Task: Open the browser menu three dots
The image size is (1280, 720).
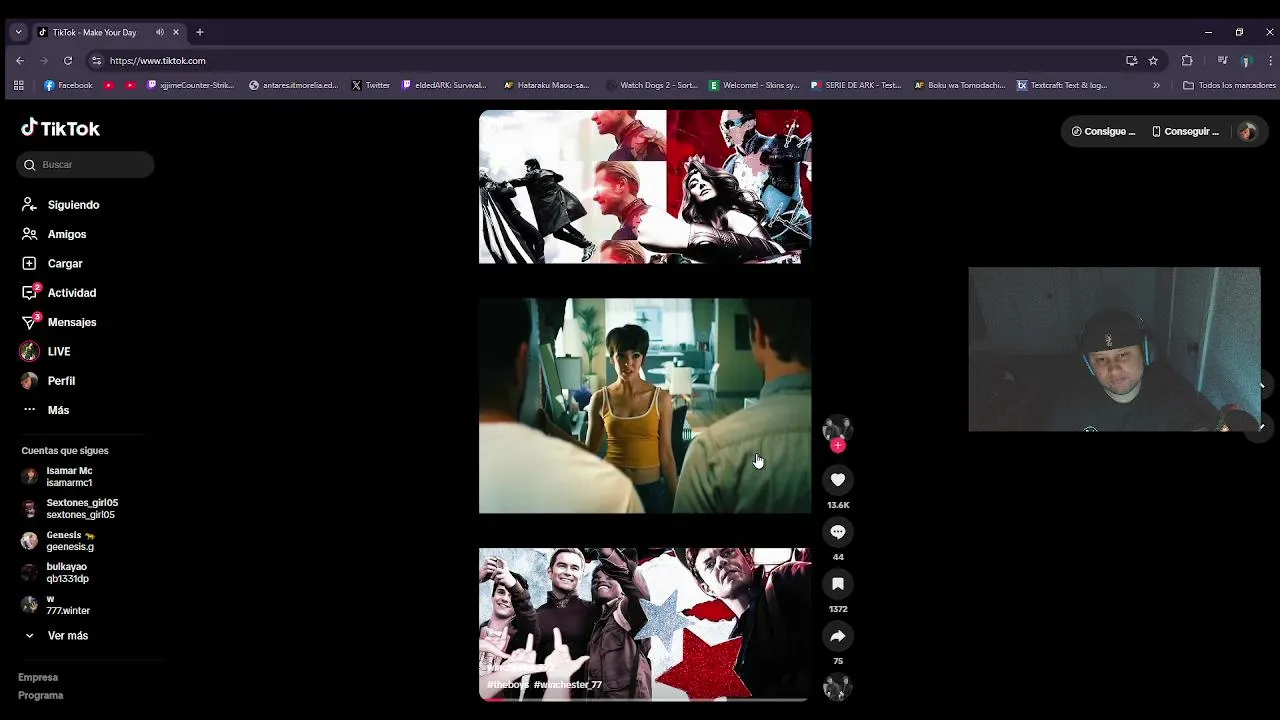Action: [1270, 61]
